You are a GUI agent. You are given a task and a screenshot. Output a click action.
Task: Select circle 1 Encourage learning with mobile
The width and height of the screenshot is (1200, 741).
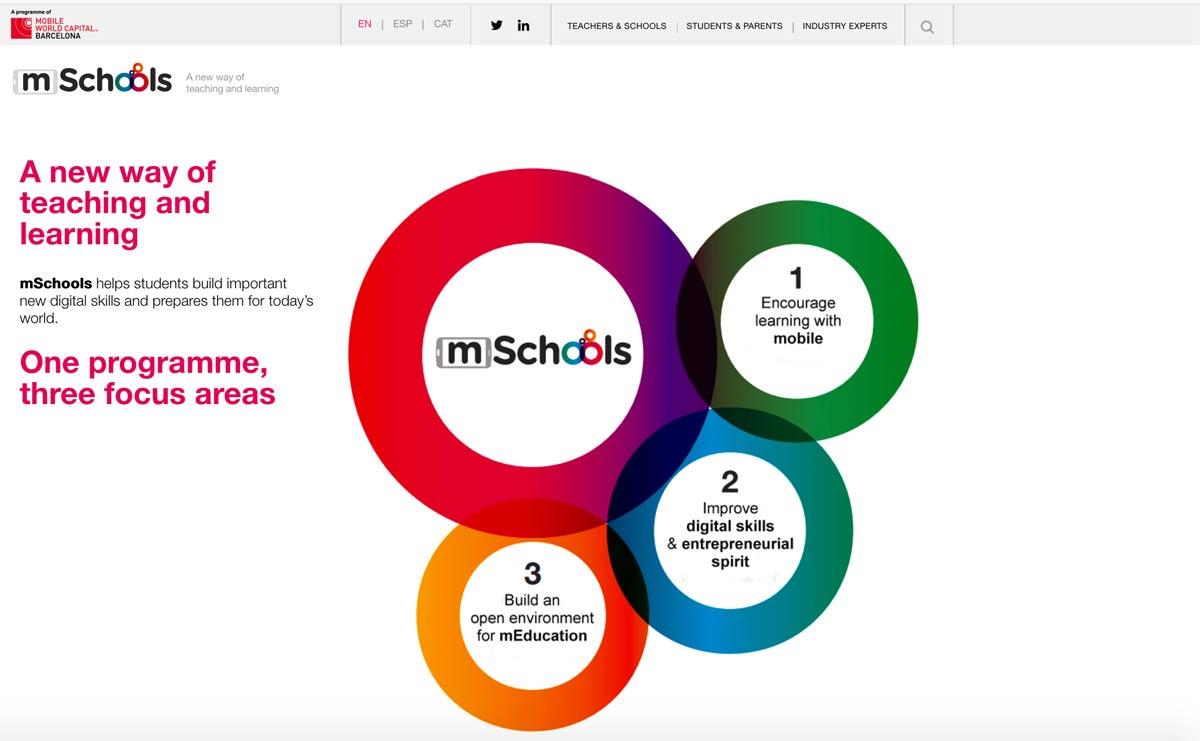[797, 321]
